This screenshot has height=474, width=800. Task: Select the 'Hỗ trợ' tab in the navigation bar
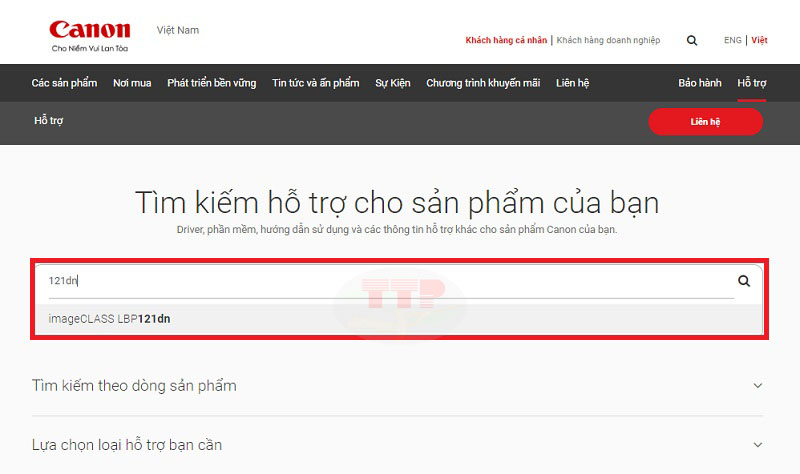[x=752, y=83]
